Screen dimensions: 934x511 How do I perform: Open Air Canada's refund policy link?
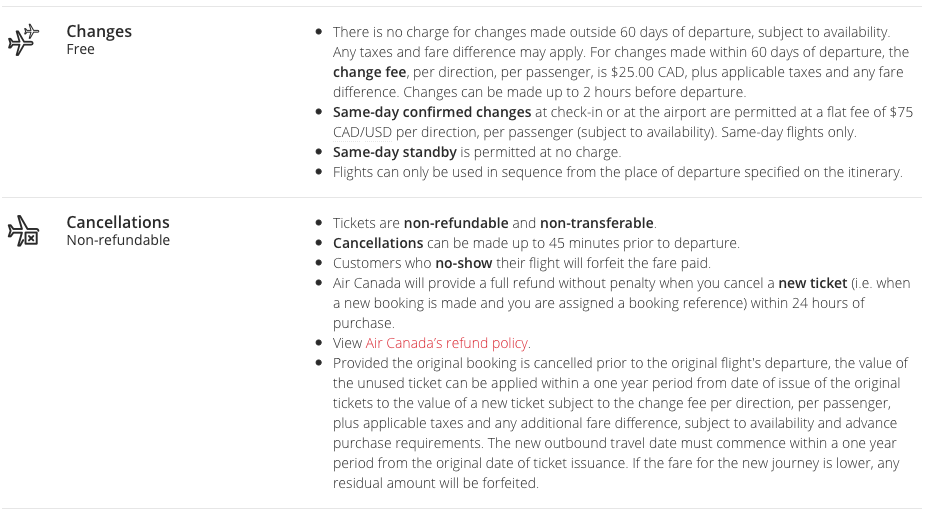(x=447, y=343)
